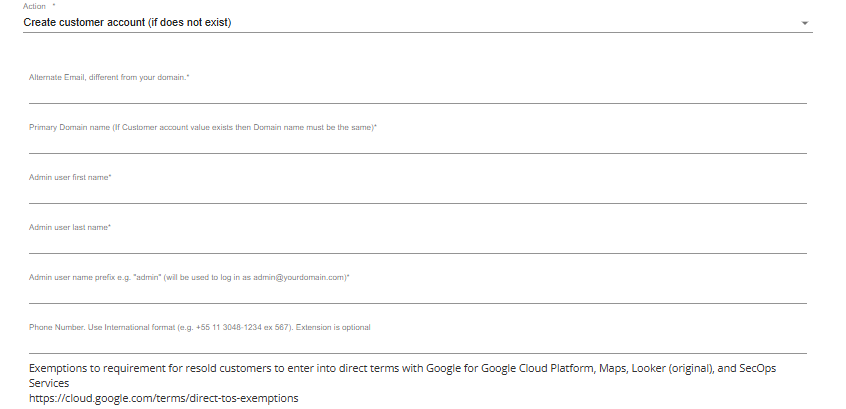Screen dimensions: 846x409
Task: Focus the Alternate Email input field
Action: pos(418,93)
